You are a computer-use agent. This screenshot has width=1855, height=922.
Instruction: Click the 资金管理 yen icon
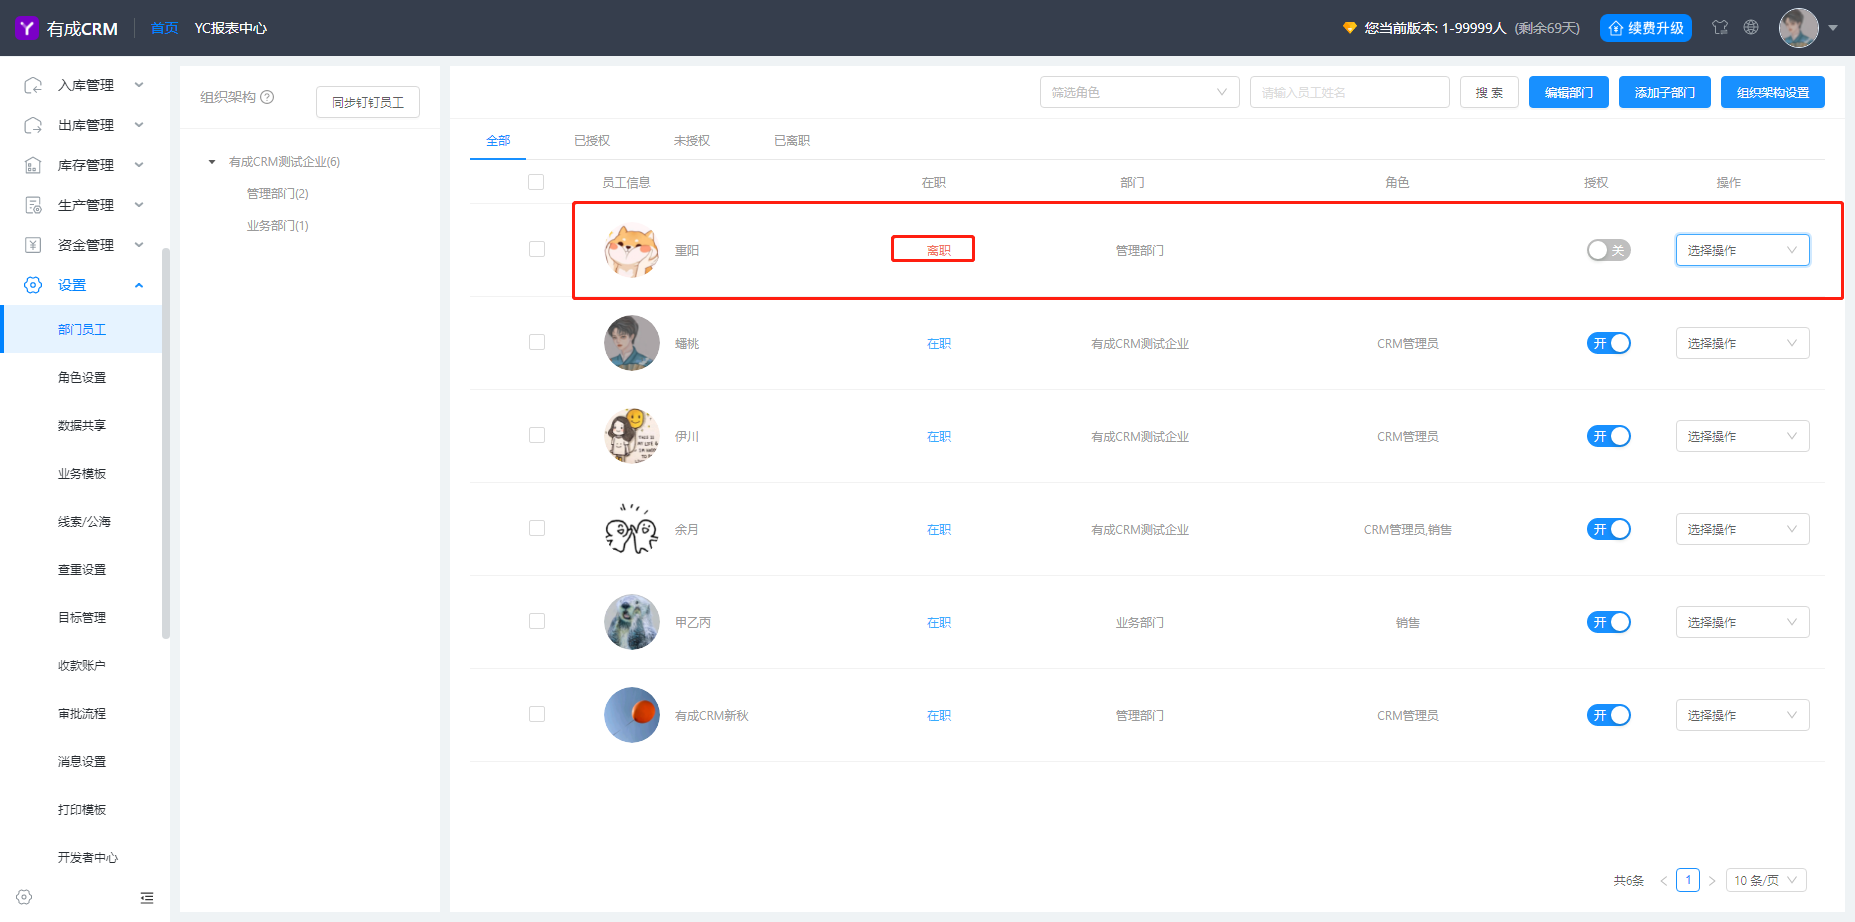[x=33, y=245]
